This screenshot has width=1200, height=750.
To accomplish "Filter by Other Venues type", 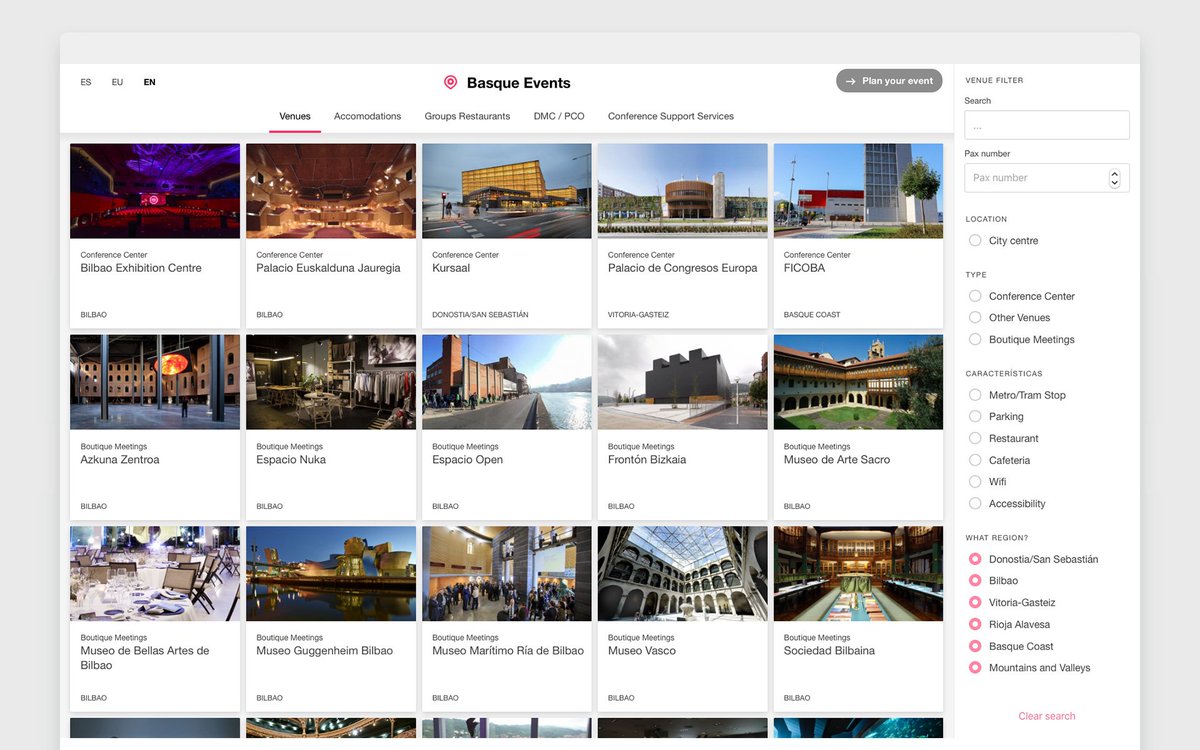I will pos(1010,318).
